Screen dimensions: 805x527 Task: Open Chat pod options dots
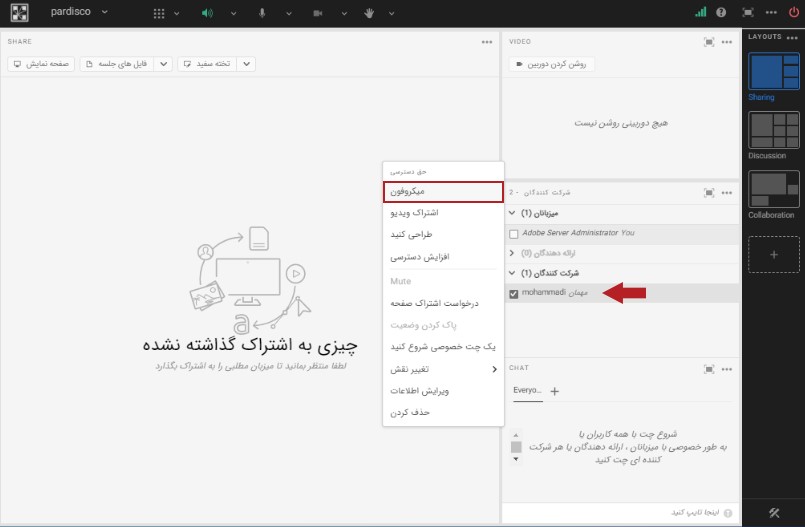[x=727, y=369]
